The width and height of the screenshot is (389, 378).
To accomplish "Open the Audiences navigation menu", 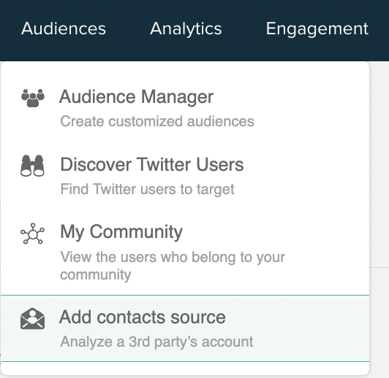I will [63, 29].
